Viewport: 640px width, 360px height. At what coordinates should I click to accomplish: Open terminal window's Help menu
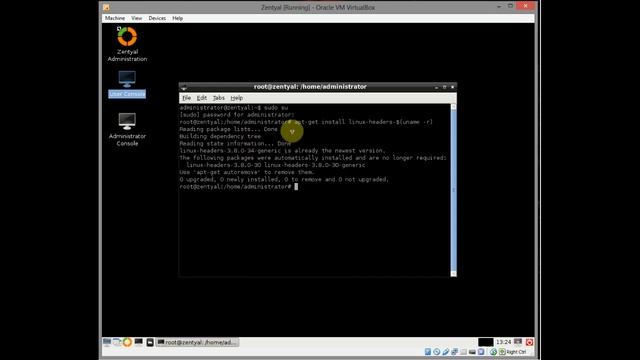point(237,98)
